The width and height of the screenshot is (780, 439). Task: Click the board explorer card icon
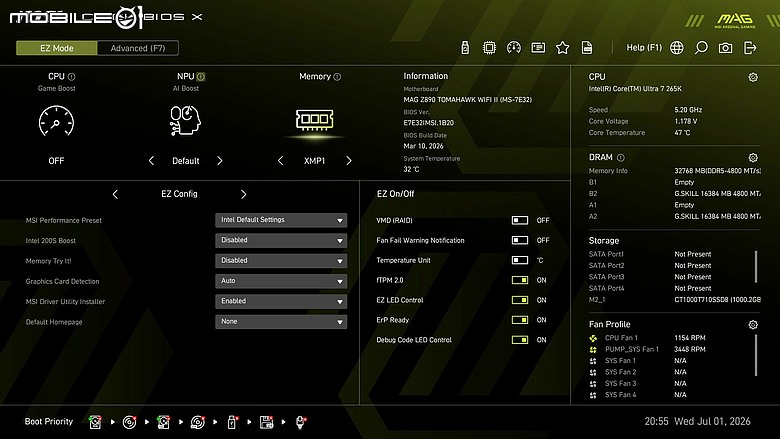coord(538,48)
